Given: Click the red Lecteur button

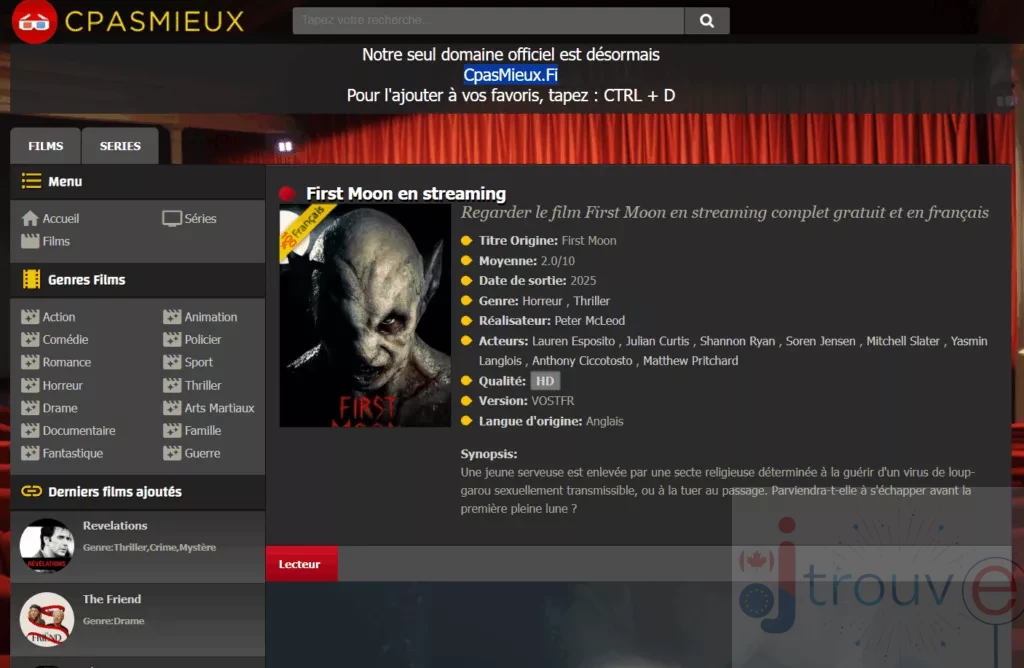Looking at the screenshot, I should point(302,563).
